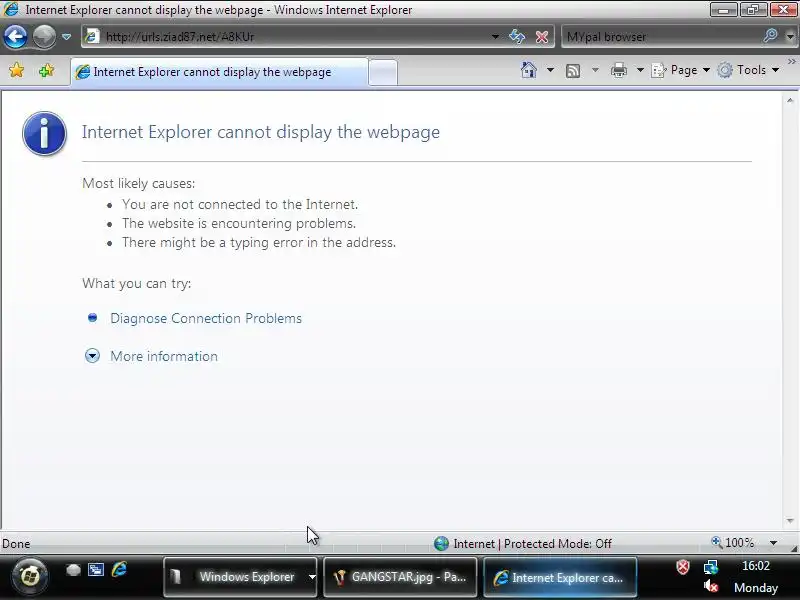Image resolution: width=800 pixels, height=600 pixels.
Task: Open the search provider options dropdown
Action: tap(790, 37)
